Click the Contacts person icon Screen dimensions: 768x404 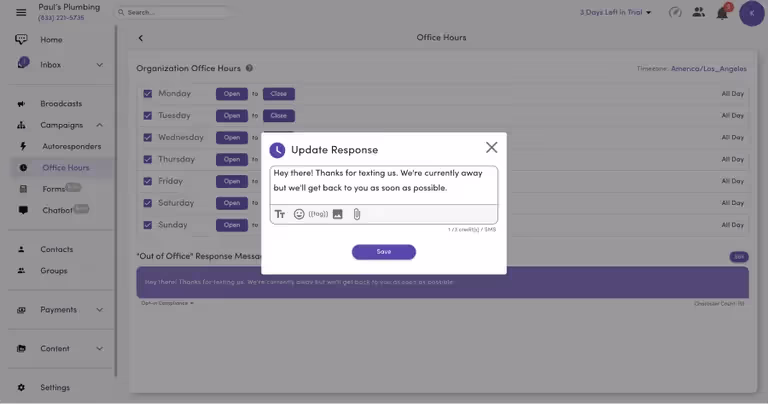(21, 249)
